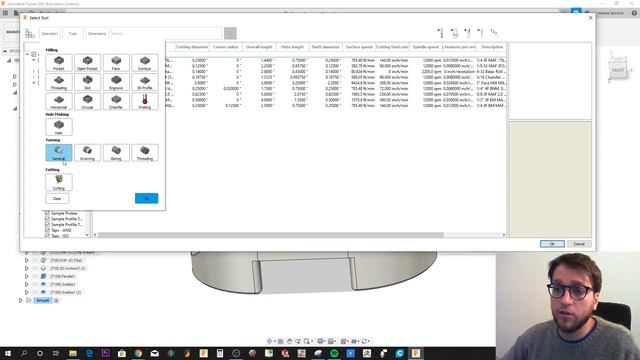Choose the Face milling operation
This screenshot has width=640, height=360.
116,62
